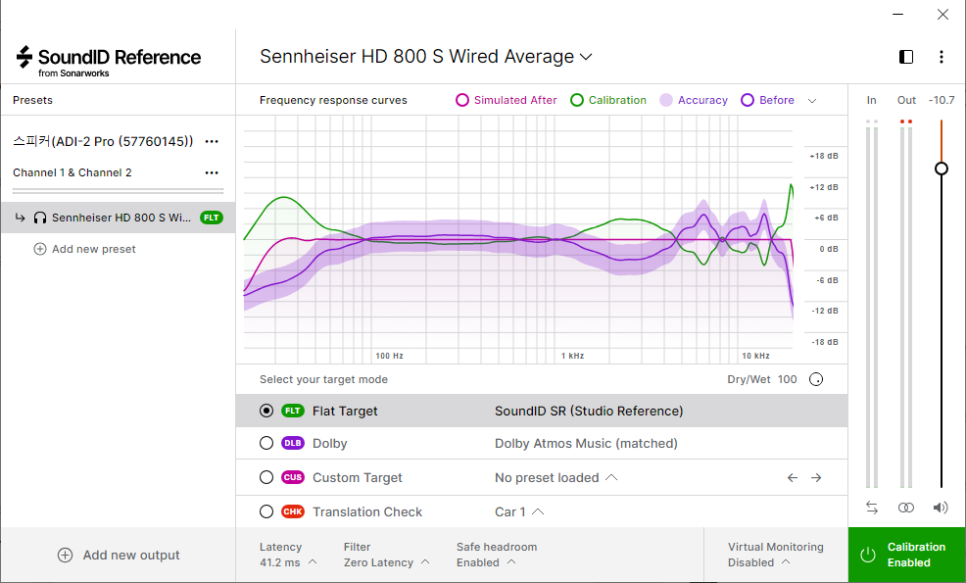The width and height of the screenshot is (966, 583).
Task: Select the Sennheiser HD 800 S preset row
Action: (118, 218)
